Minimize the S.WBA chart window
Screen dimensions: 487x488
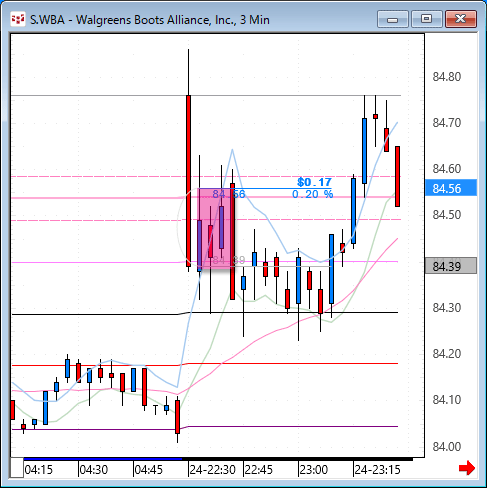pyautogui.click(x=393, y=19)
